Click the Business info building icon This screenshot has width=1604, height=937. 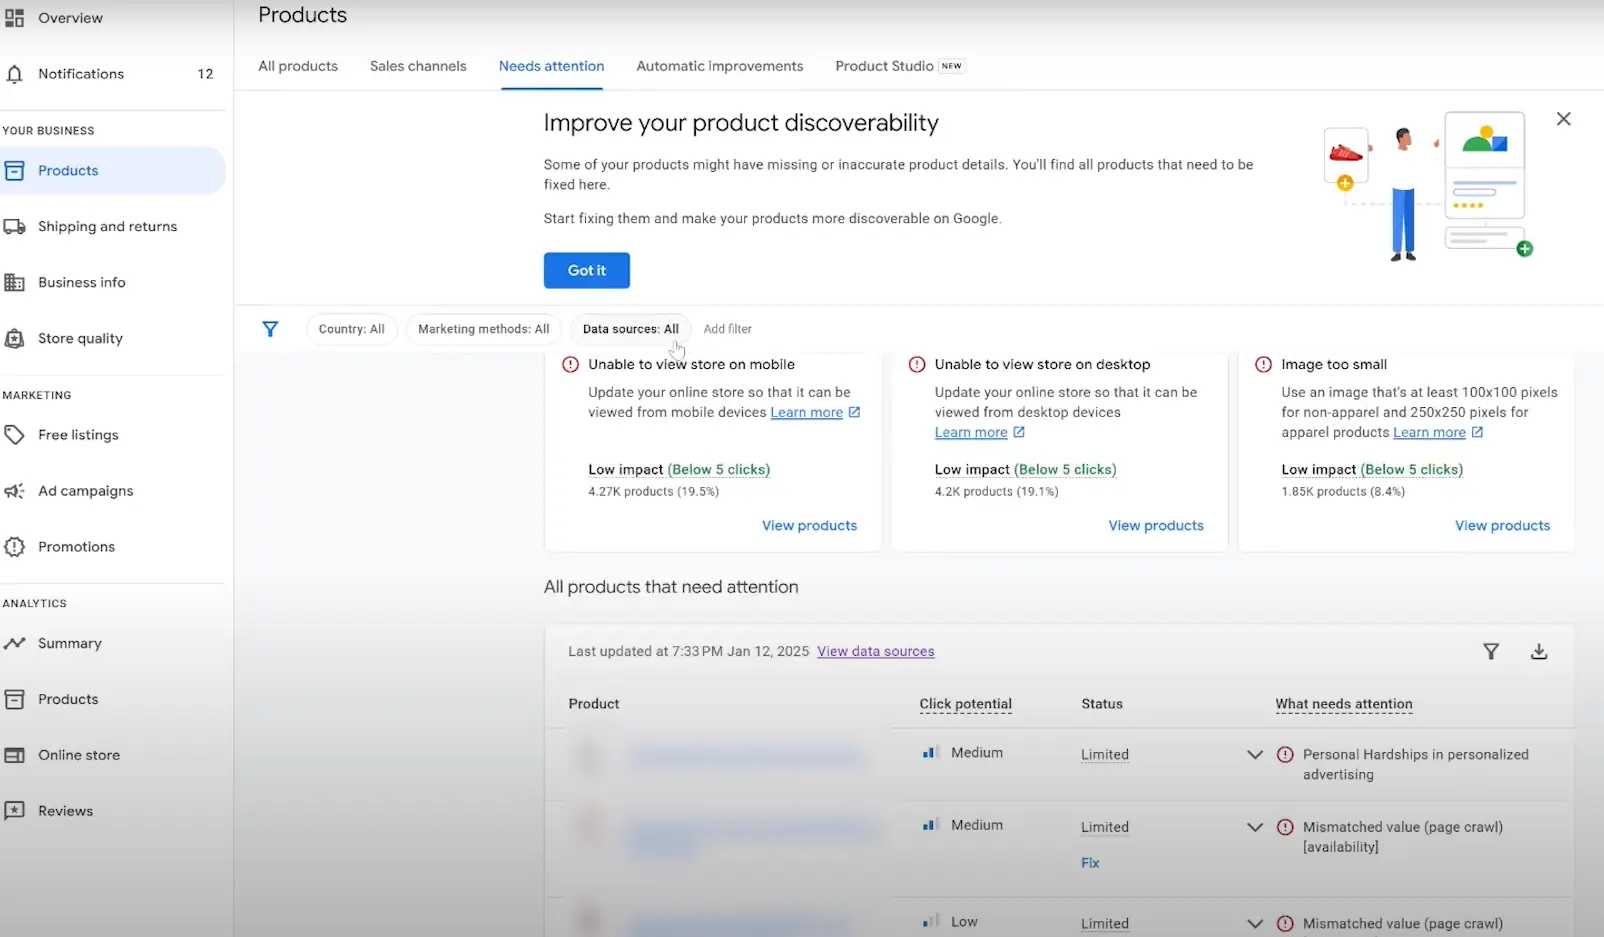coord(14,283)
